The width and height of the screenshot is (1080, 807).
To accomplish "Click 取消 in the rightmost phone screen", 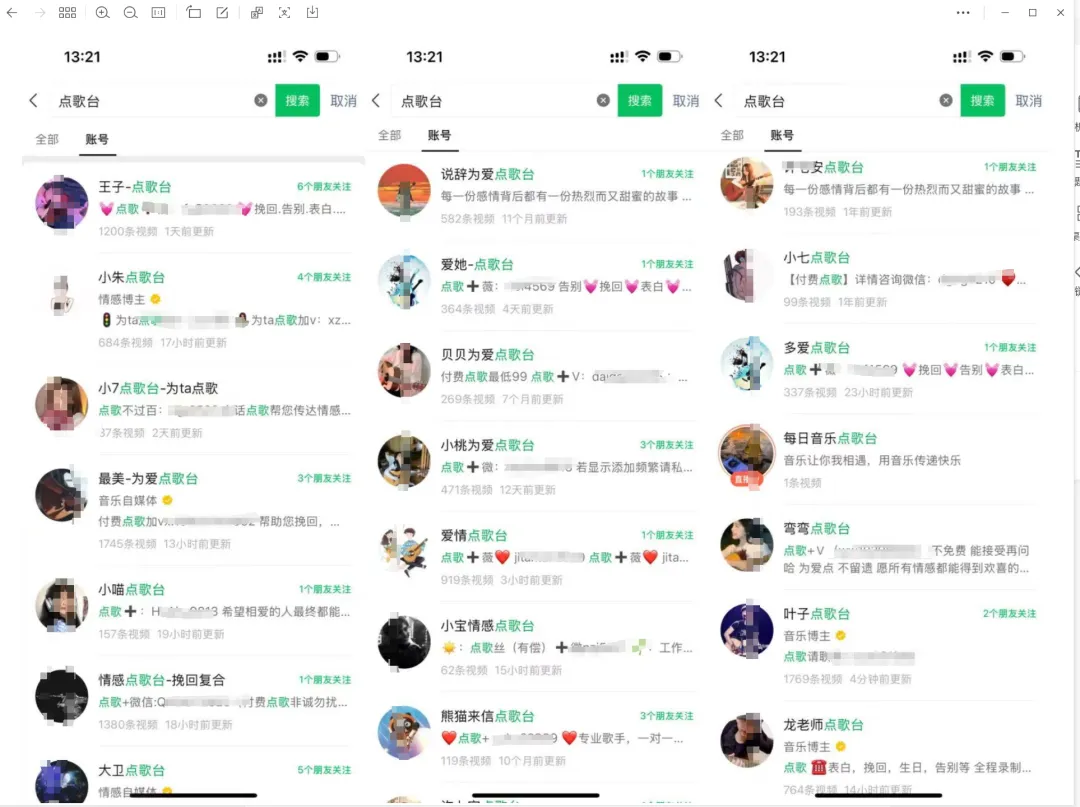I will click(1028, 101).
